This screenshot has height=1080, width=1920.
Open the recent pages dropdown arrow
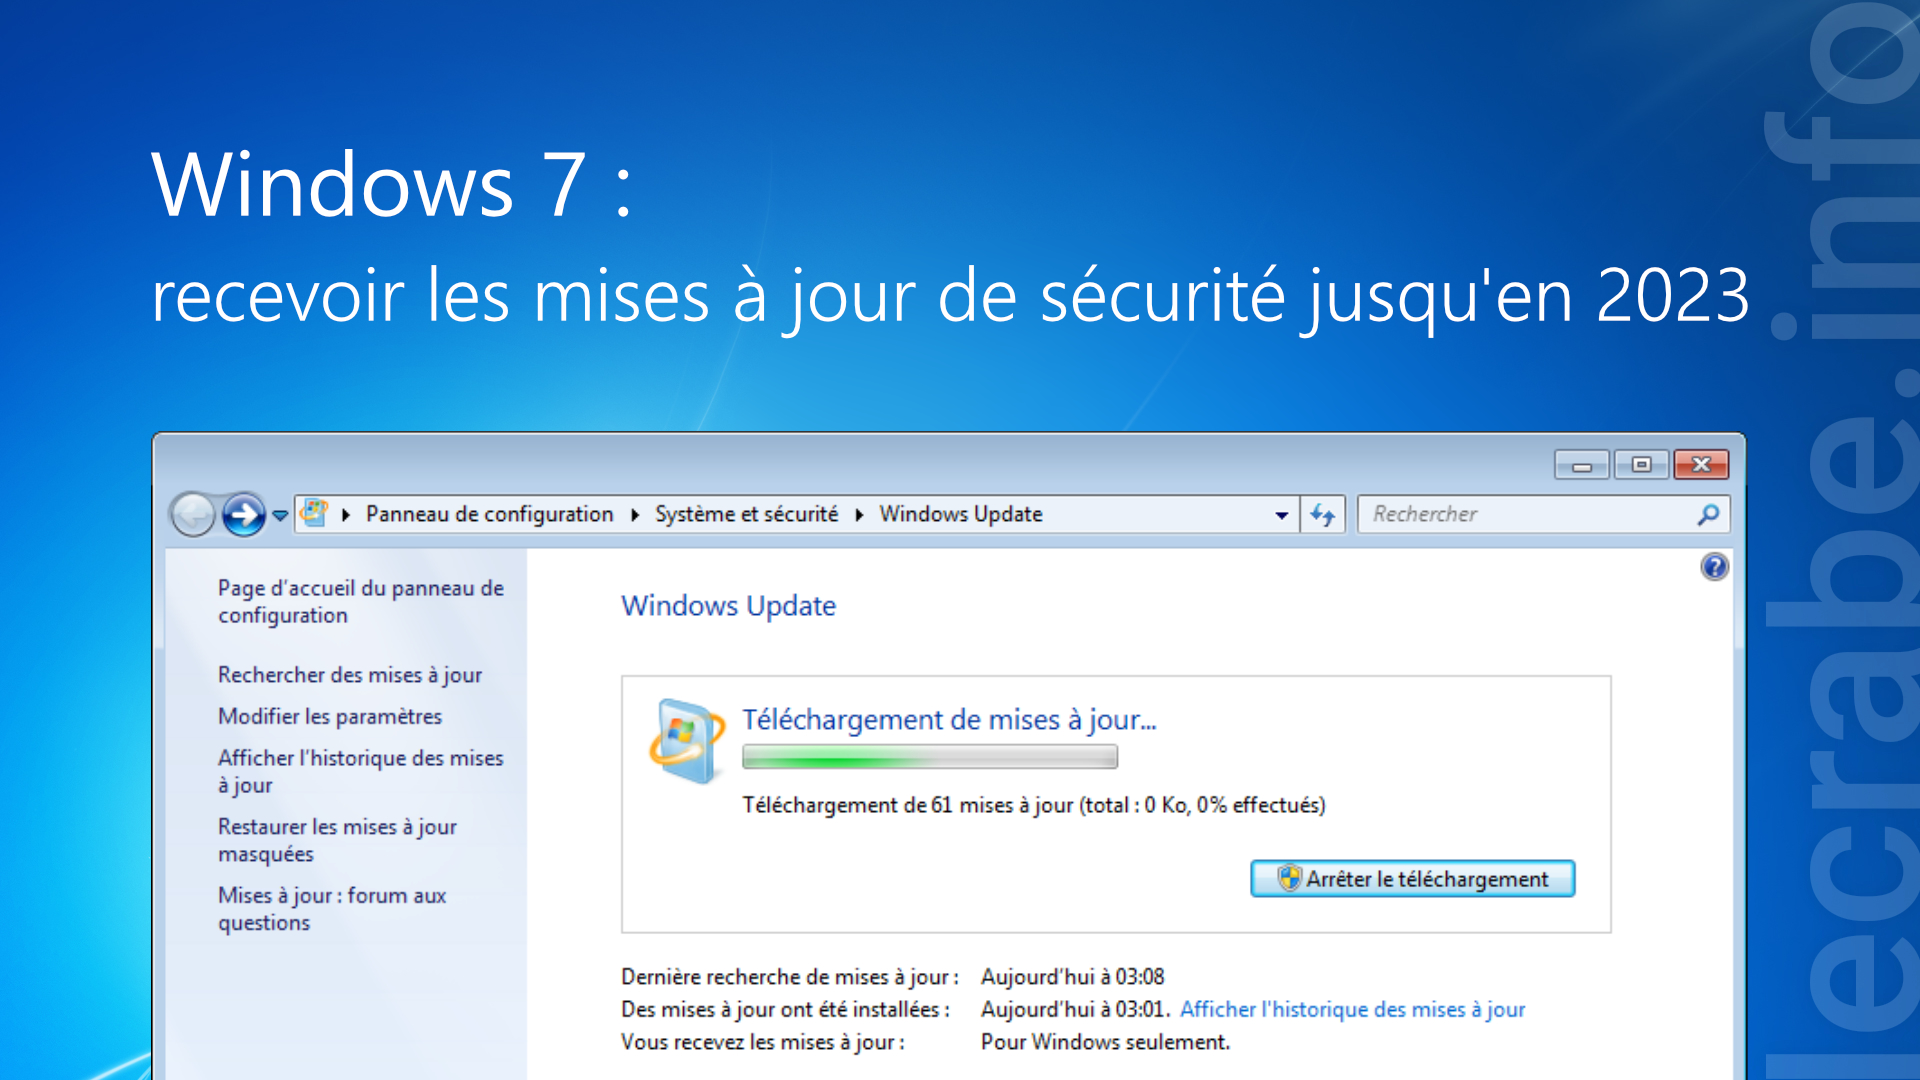[x=280, y=516]
